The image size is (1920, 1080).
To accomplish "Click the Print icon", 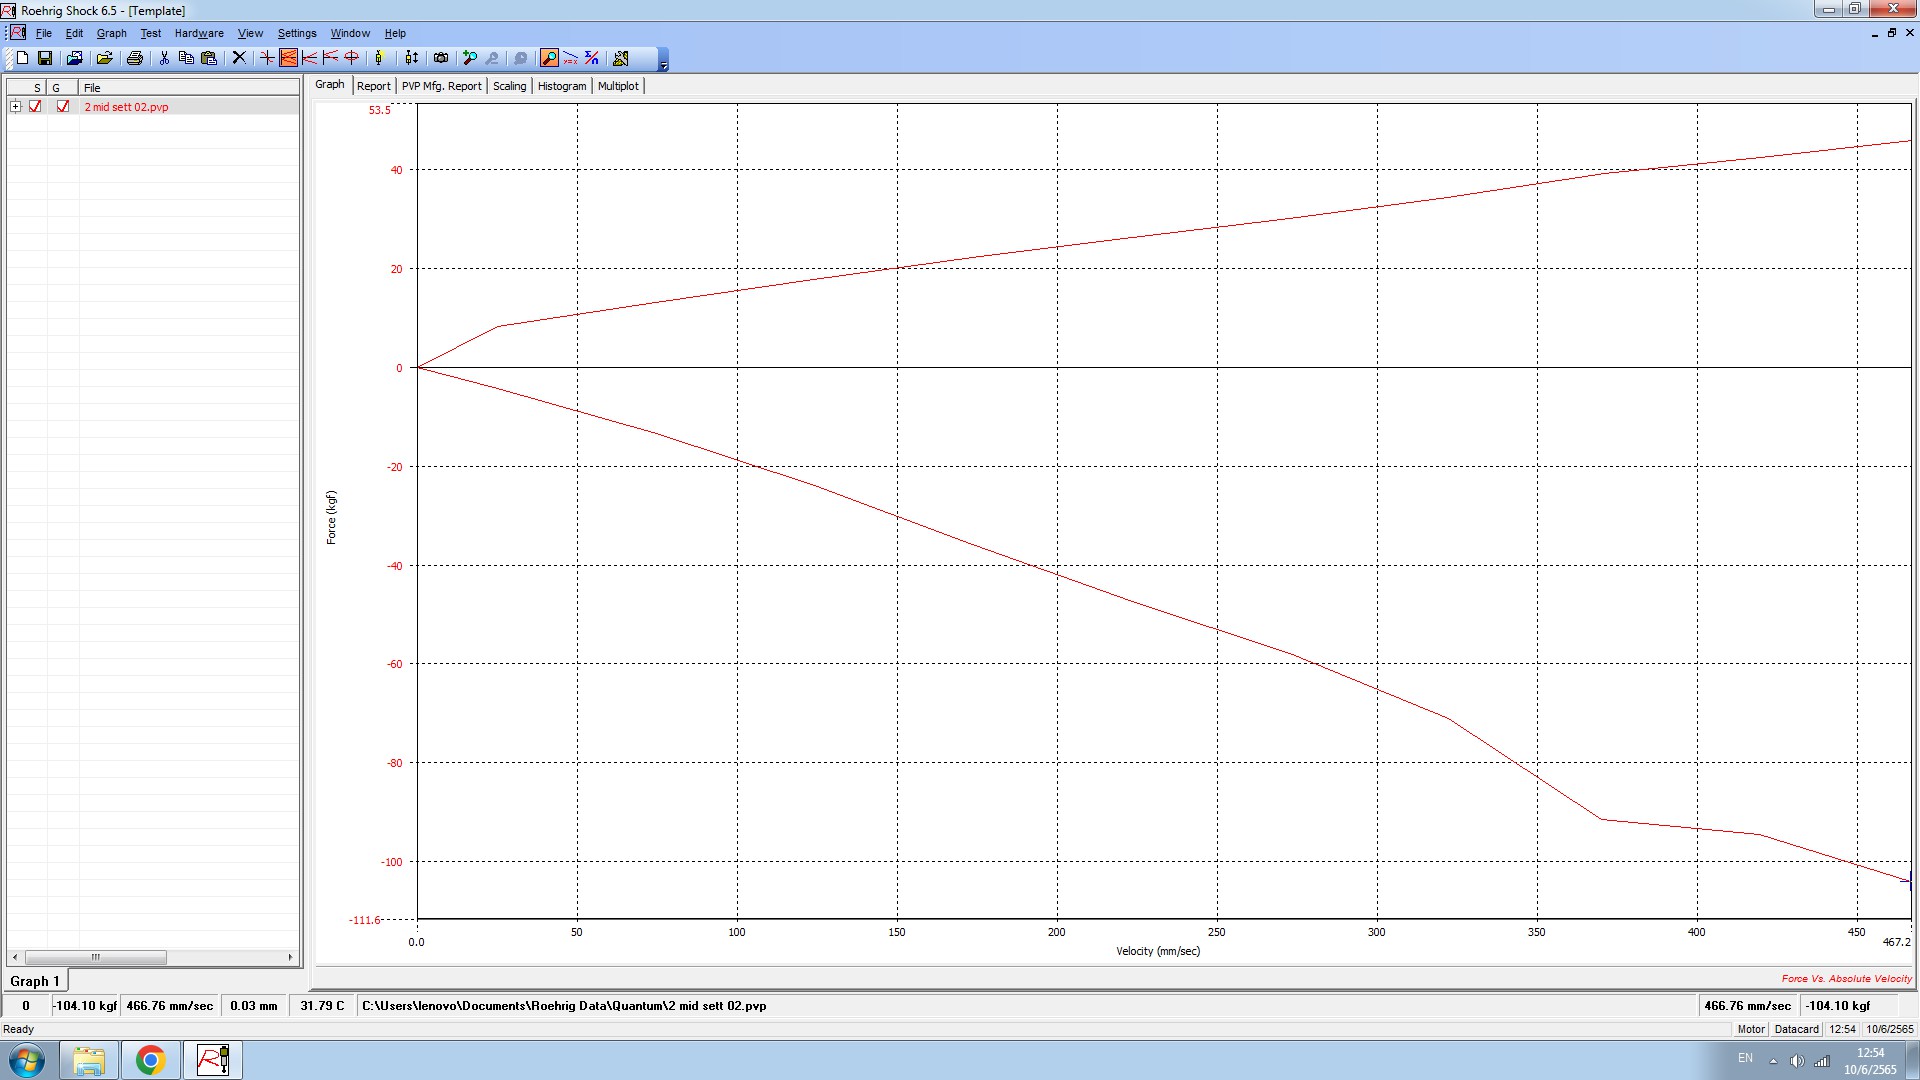I will pyautogui.click(x=135, y=58).
